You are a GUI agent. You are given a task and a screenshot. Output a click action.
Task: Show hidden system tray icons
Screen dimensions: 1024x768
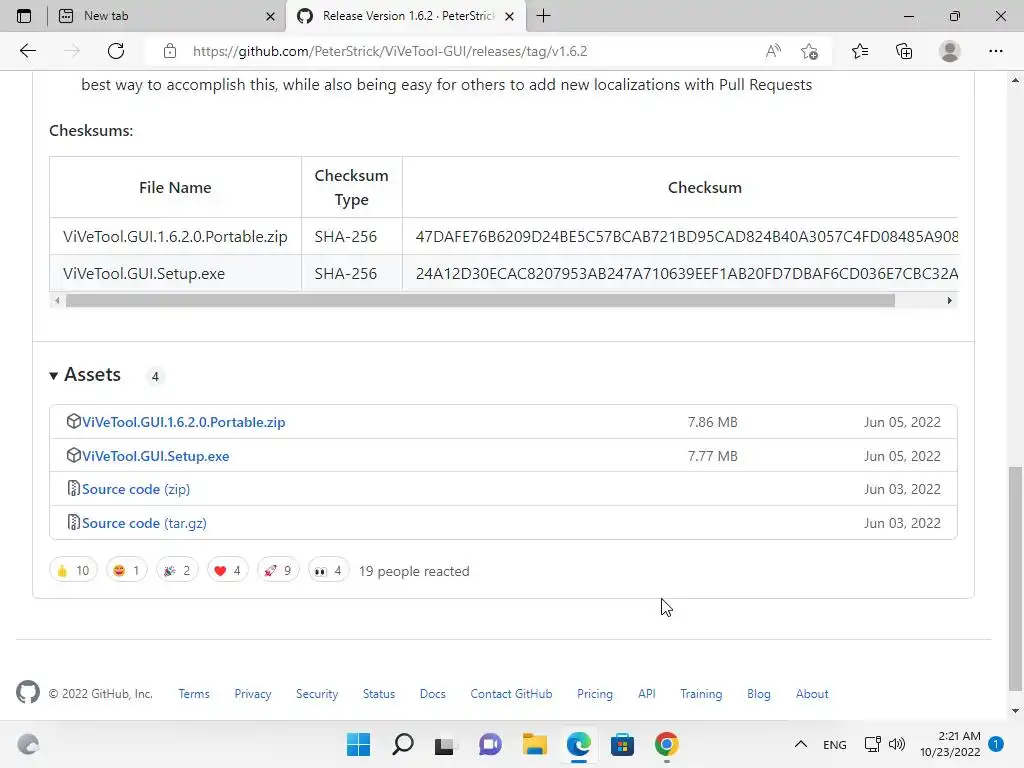(801, 744)
